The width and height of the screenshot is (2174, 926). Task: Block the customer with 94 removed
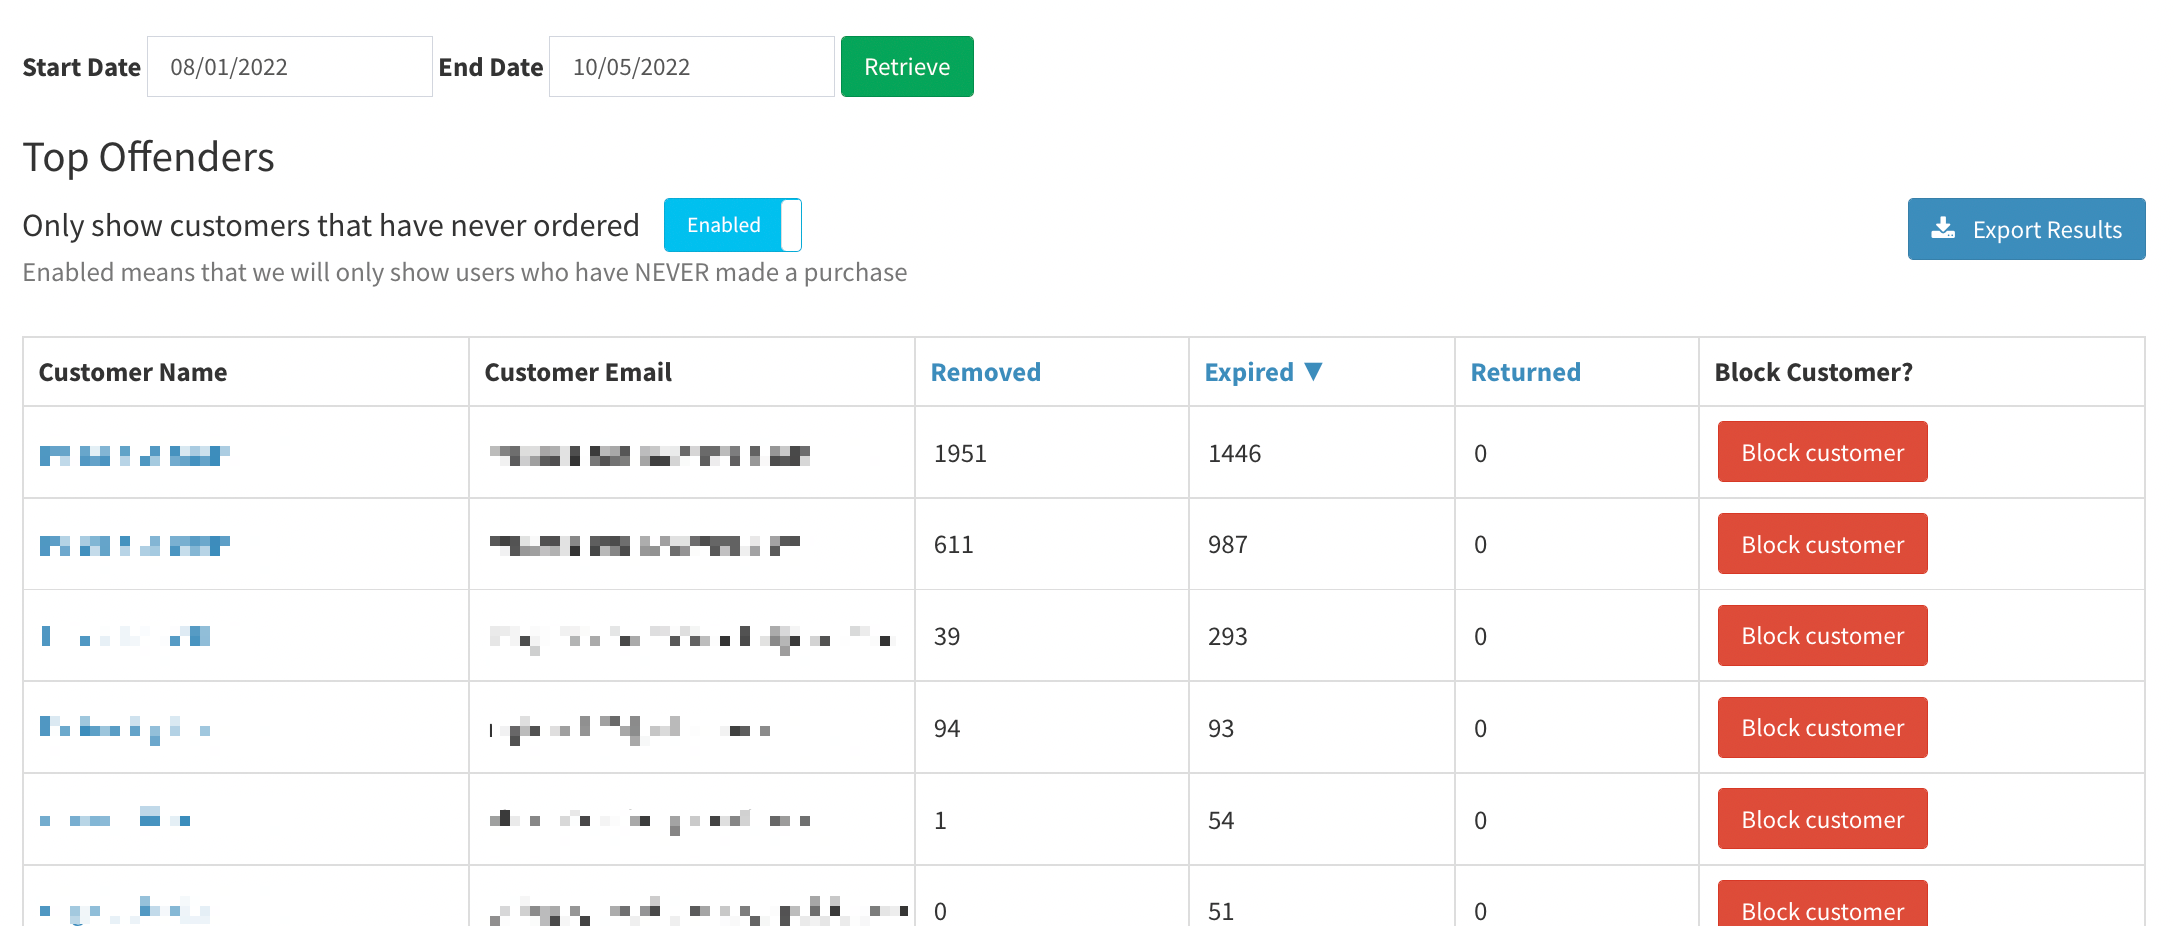[1821, 728]
